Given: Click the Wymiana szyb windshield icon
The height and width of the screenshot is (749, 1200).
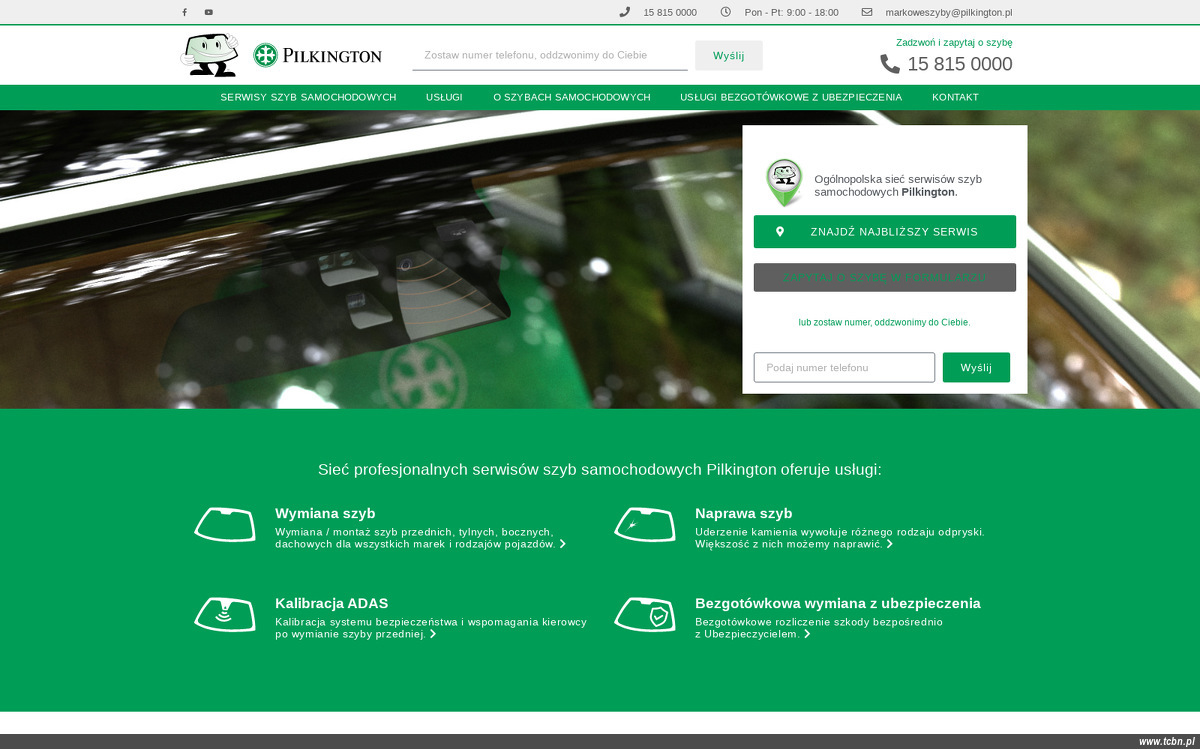Looking at the screenshot, I should pos(225,525).
